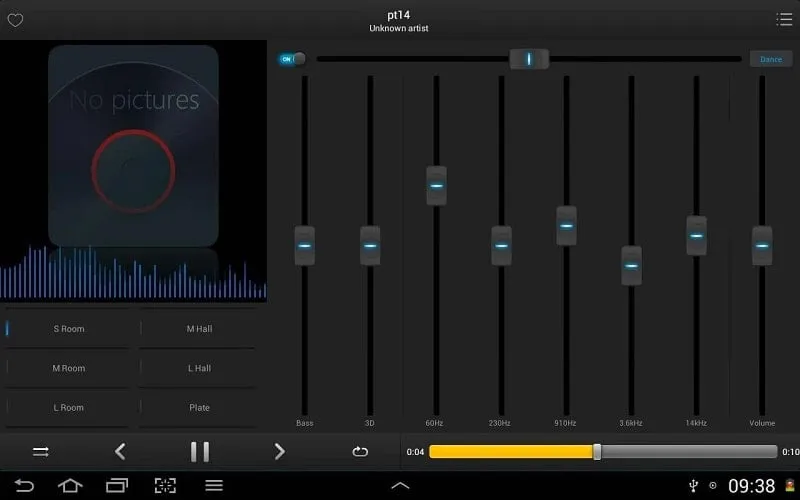The image size is (800, 500).
Task: Go to the Android home screen
Action: point(70,486)
